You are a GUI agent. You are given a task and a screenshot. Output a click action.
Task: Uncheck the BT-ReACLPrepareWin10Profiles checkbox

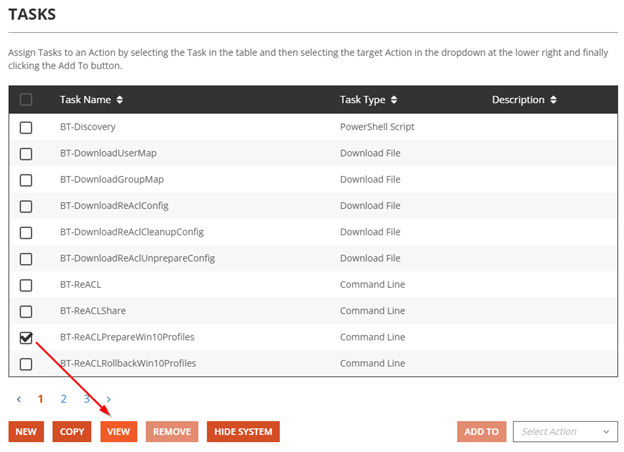click(26, 337)
